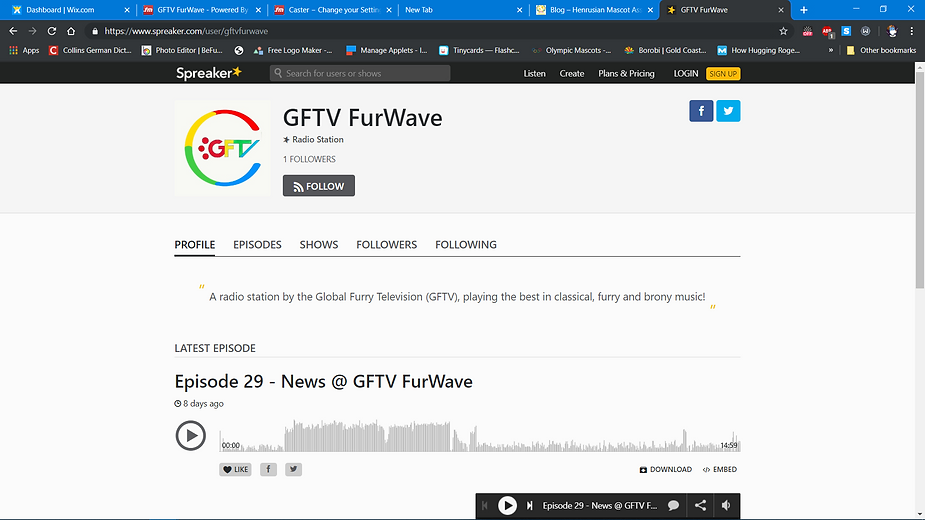The width and height of the screenshot is (925, 520).
Task: Open the 1 FOLLOWERS count link
Action: point(309,159)
